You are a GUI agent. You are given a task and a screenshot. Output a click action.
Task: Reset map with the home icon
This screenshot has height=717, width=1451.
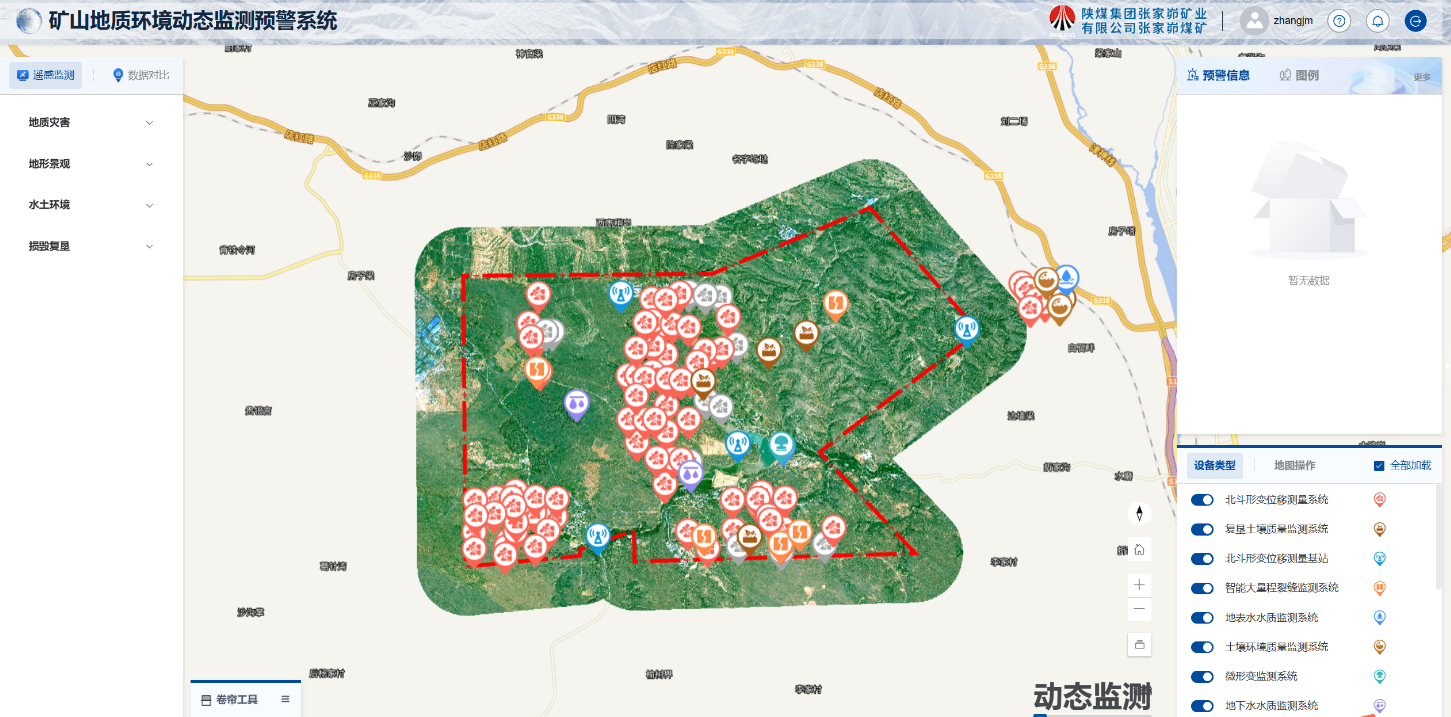pos(1139,549)
